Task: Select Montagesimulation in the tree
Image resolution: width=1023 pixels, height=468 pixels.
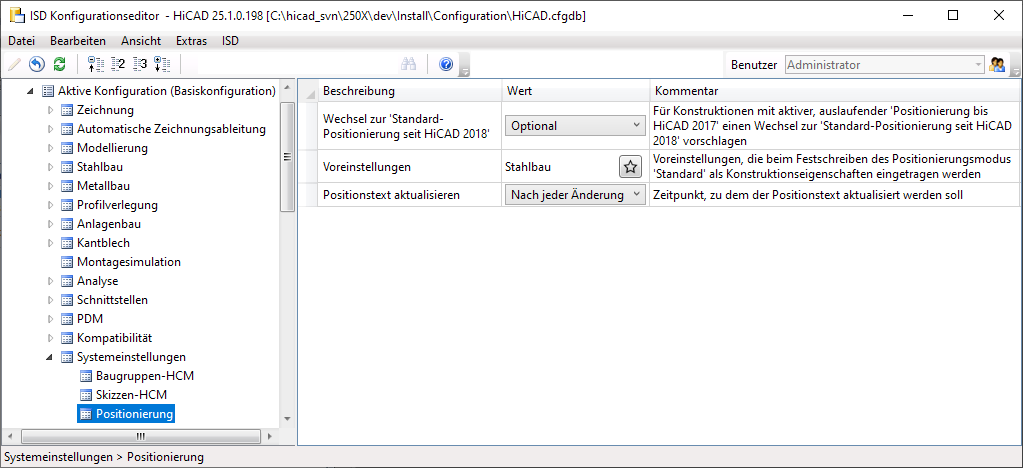Action: [x=129, y=262]
